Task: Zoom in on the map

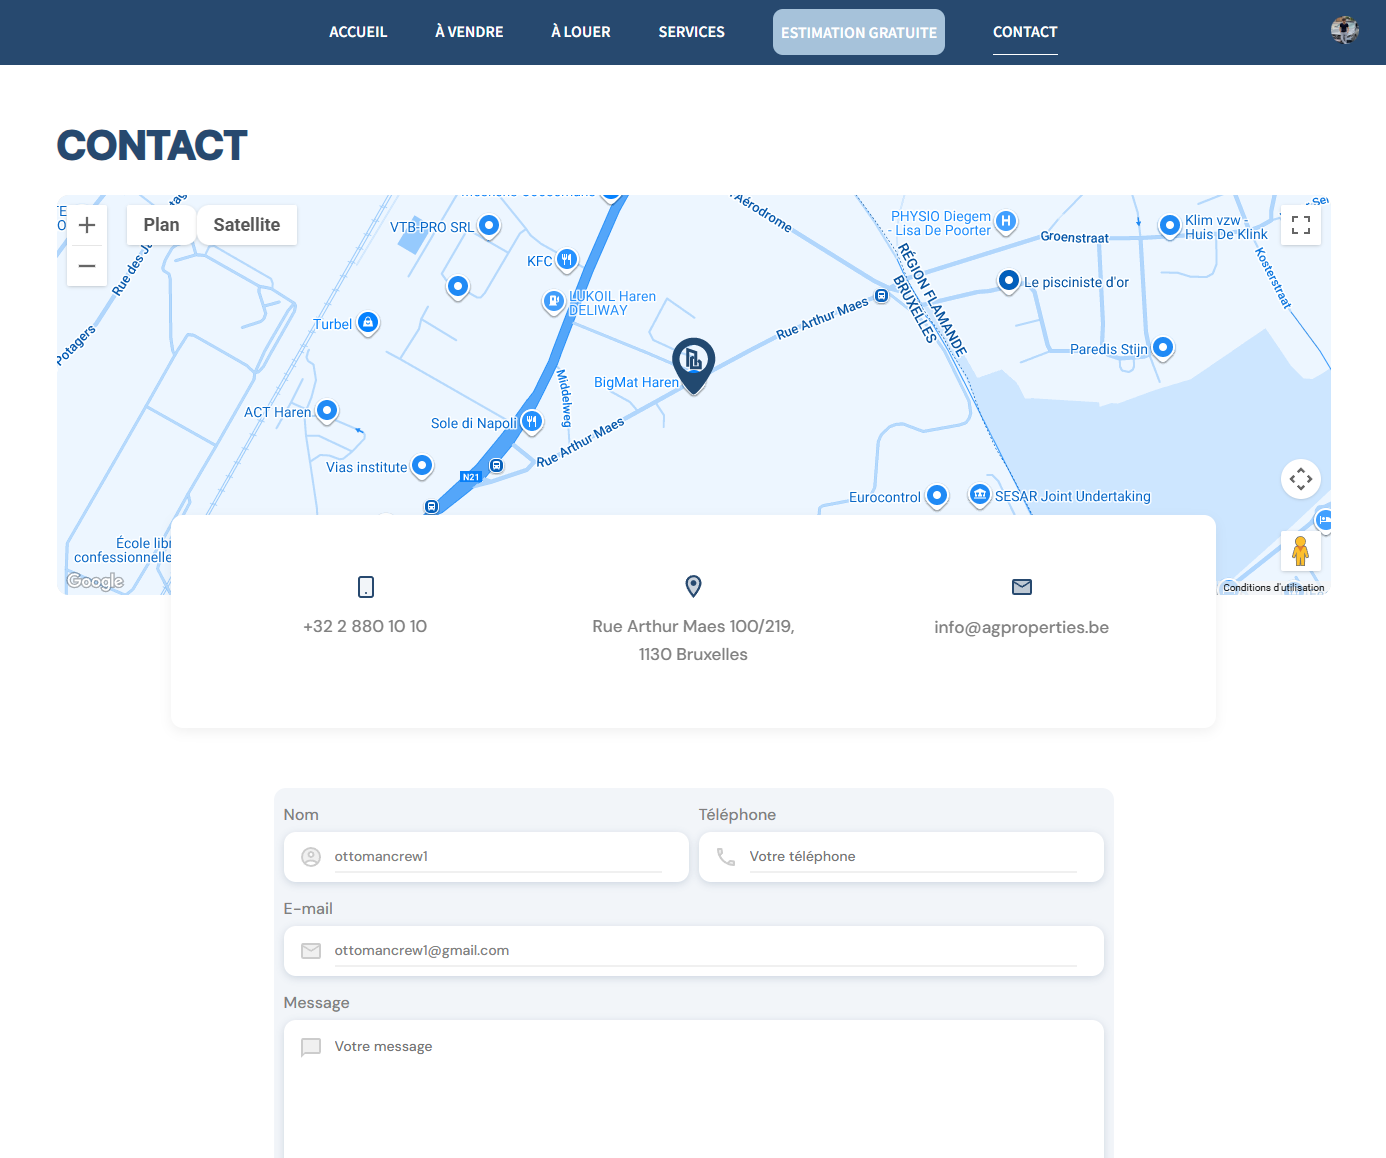Action: [87, 225]
